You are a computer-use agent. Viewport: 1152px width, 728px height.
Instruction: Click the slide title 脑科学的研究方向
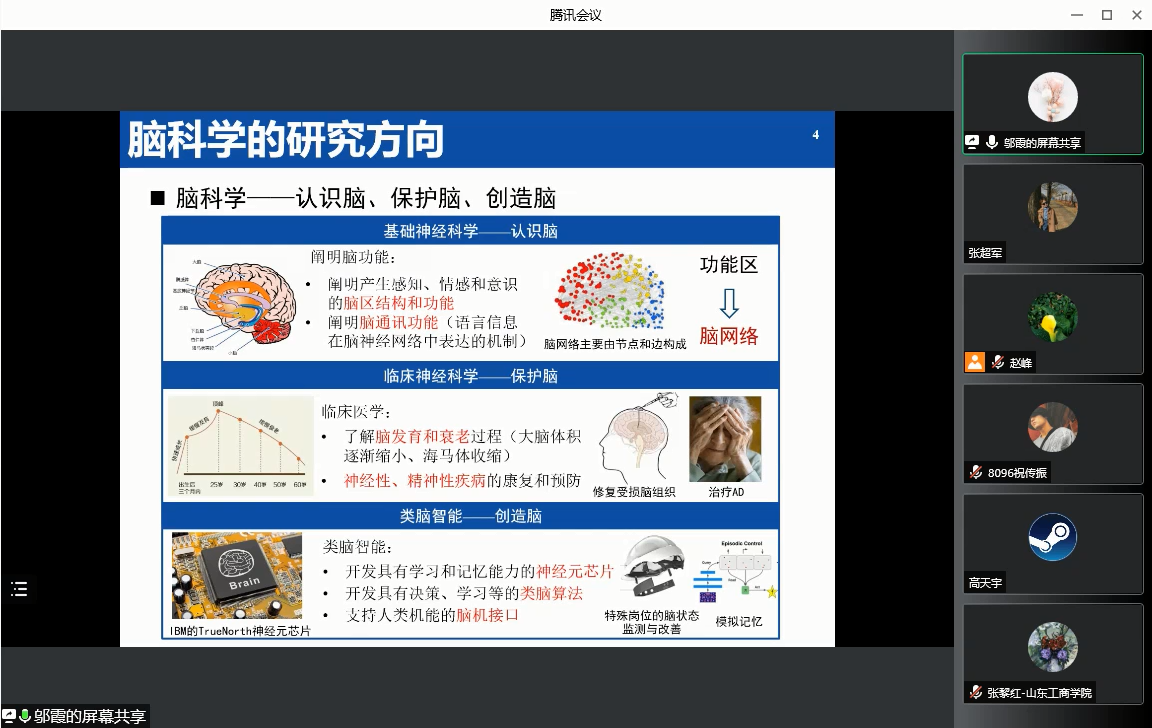click(286, 139)
